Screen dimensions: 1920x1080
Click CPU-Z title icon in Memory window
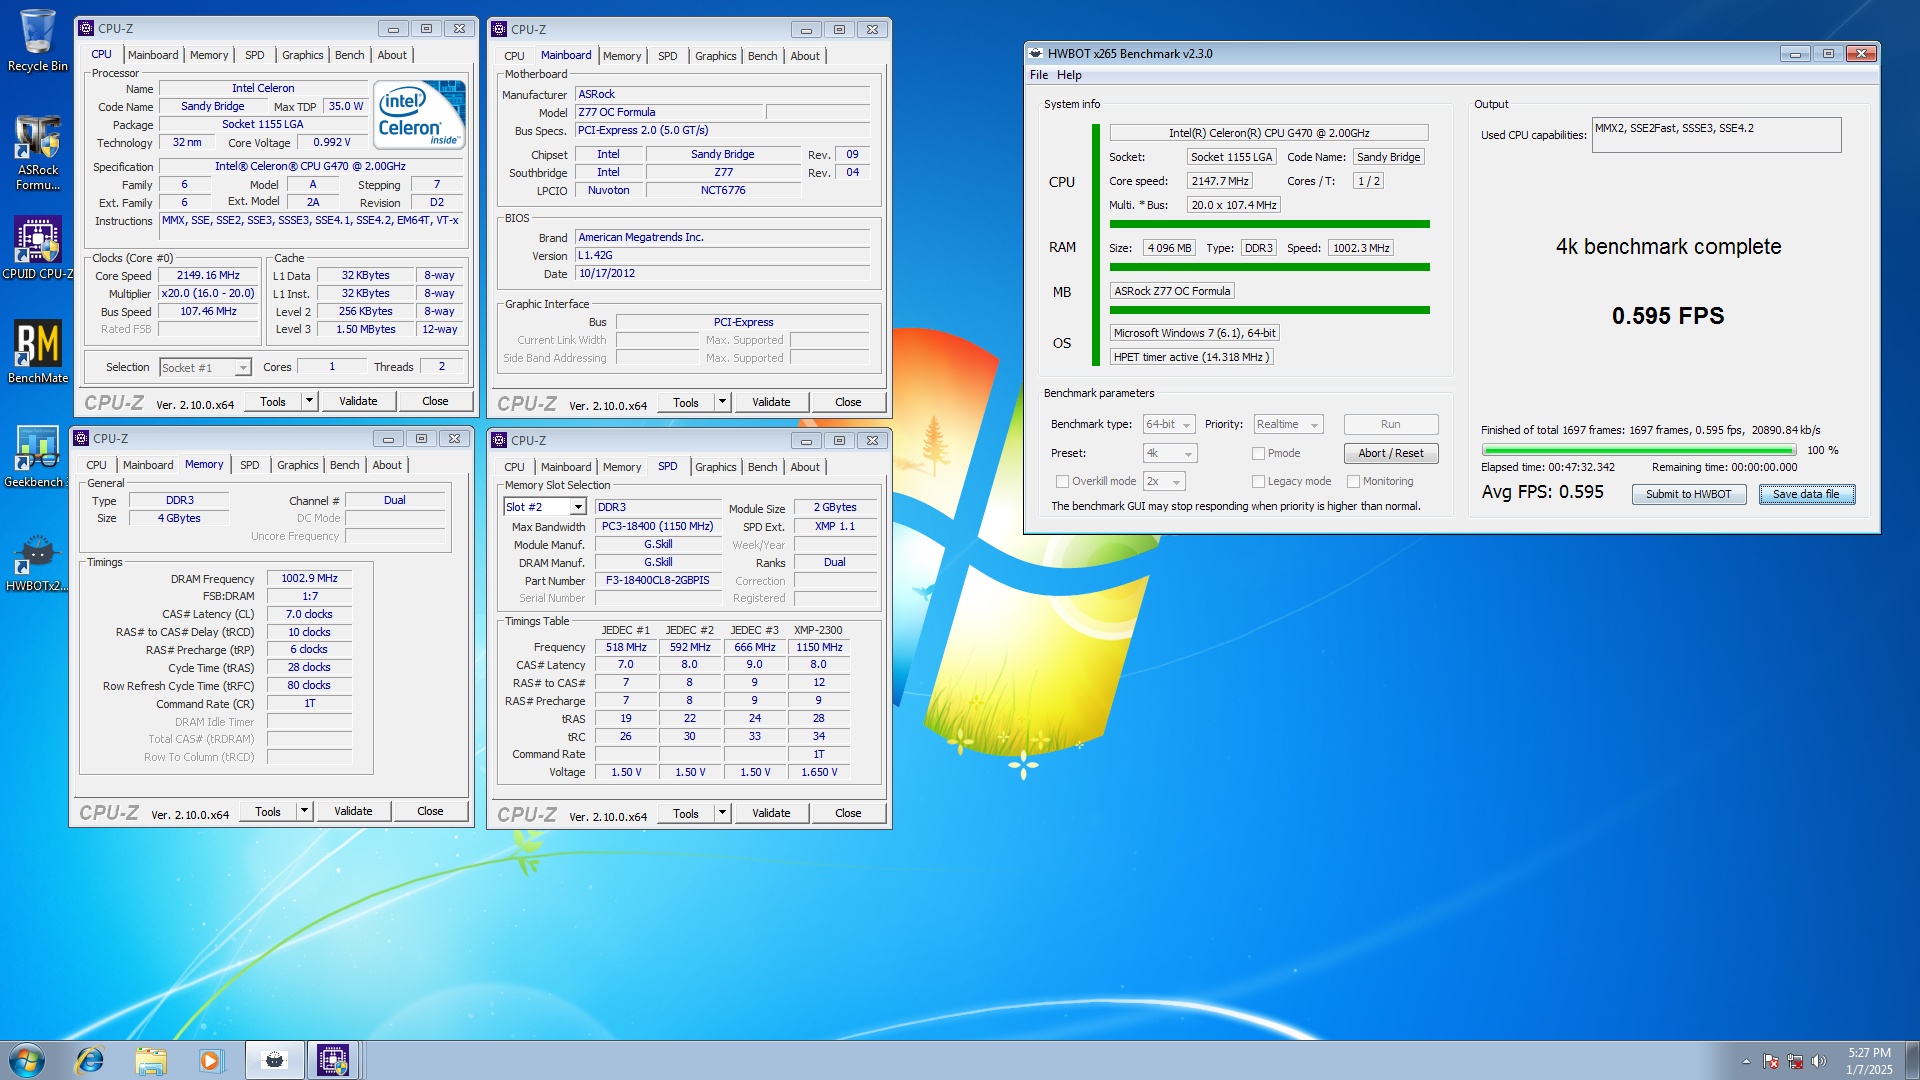pos(81,439)
